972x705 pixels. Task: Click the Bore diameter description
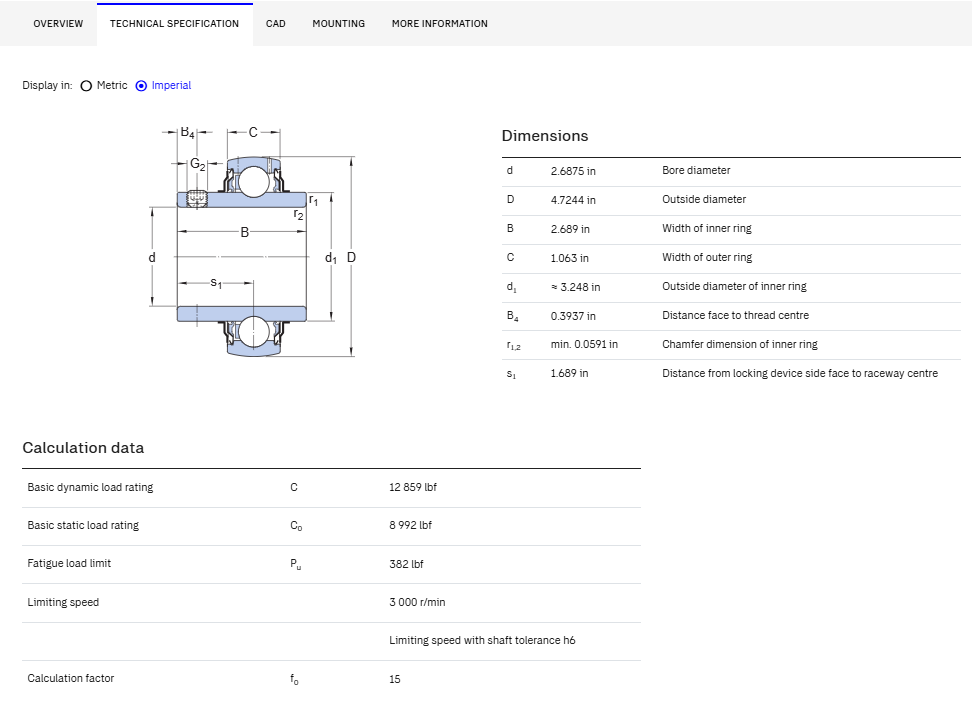(x=696, y=170)
